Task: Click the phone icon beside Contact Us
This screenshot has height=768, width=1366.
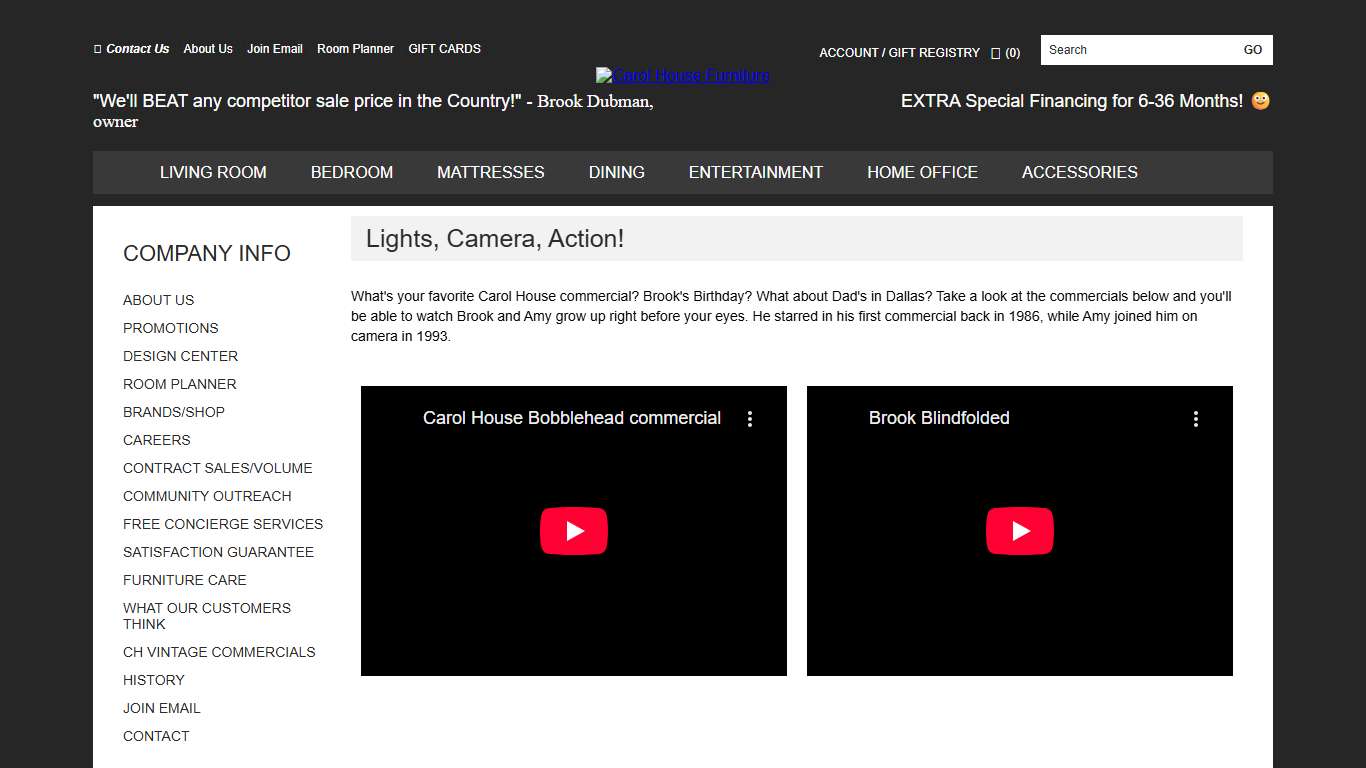Action: tap(96, 48)
